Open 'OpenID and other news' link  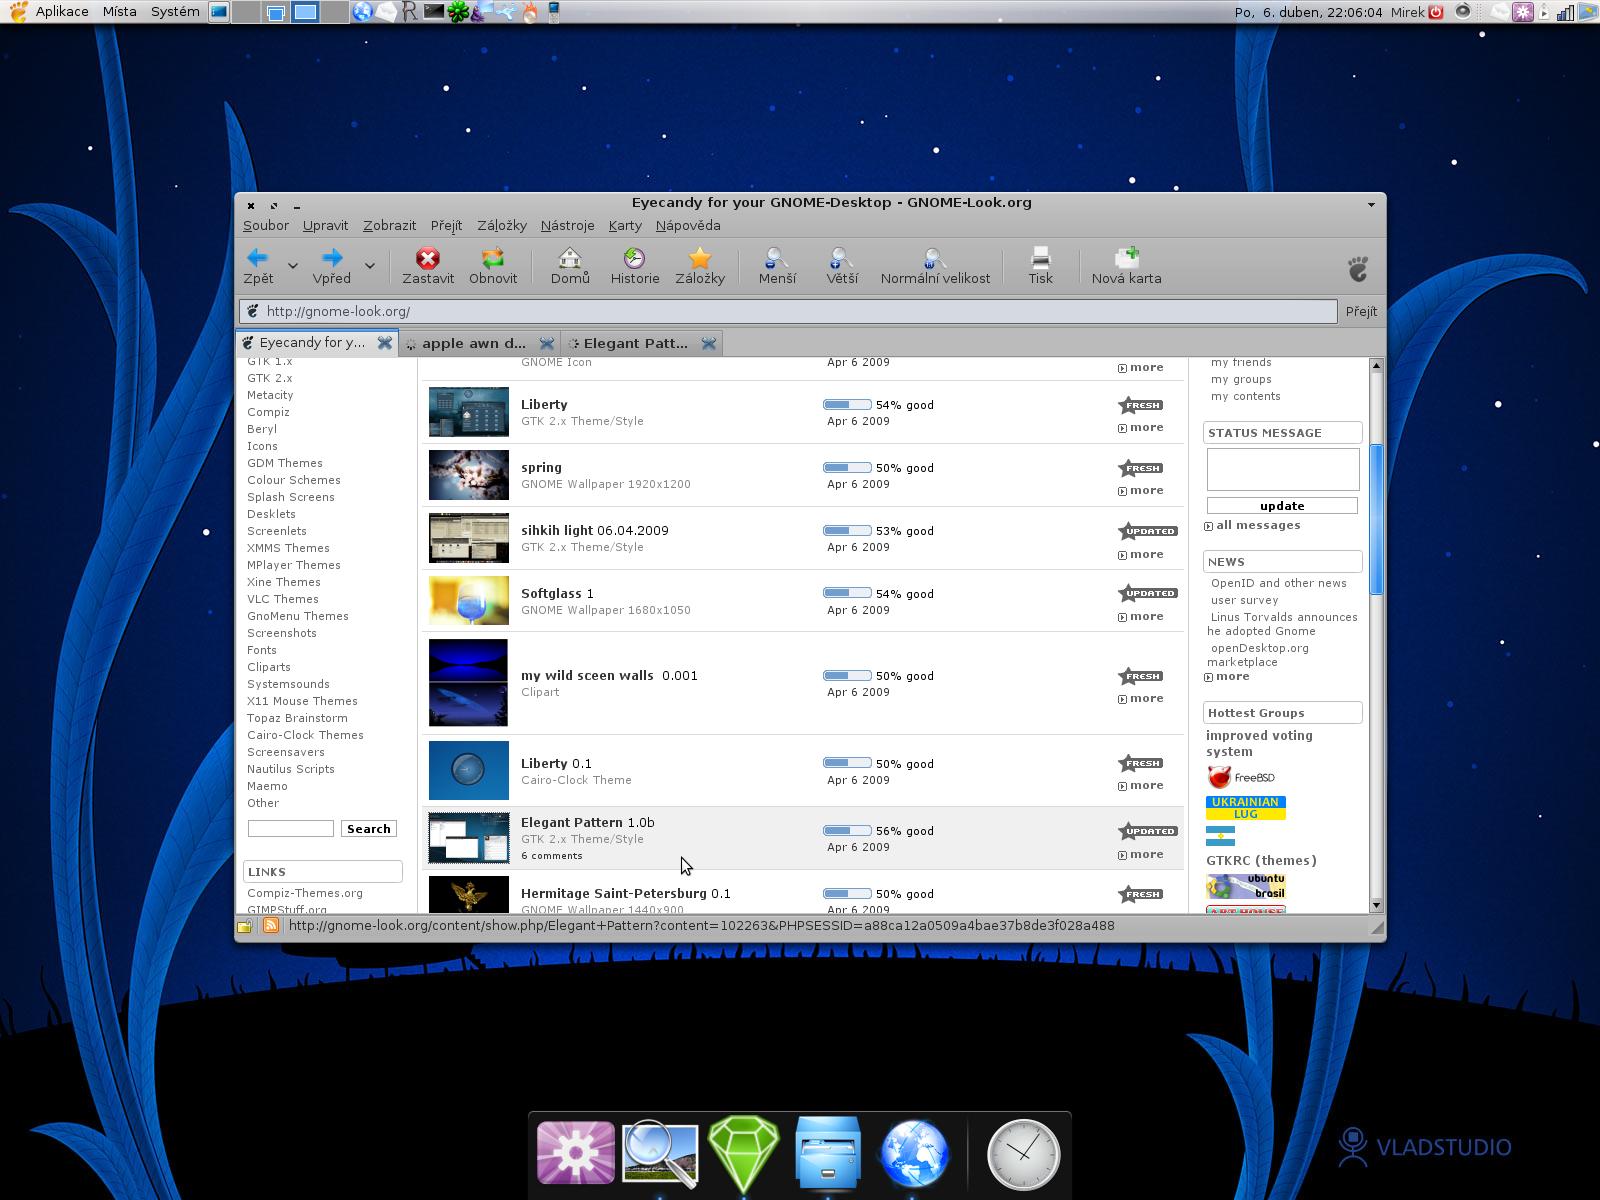point(1278,583)
